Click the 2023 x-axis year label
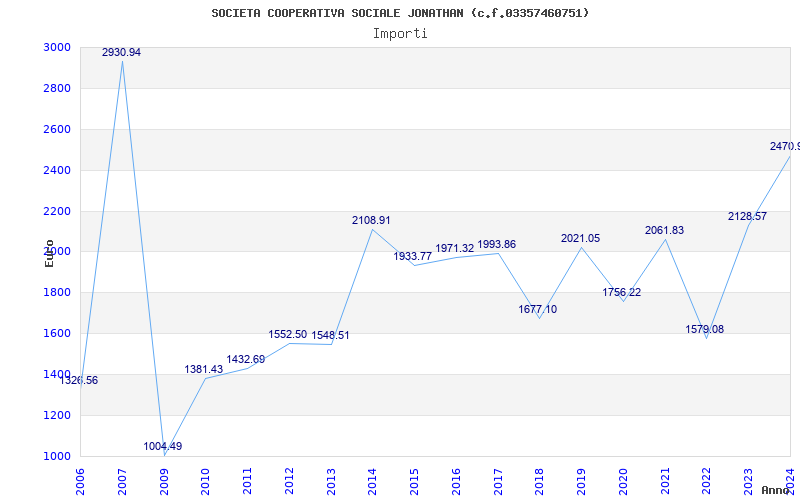Image resolution: width=800 pixels, height=500 pixels. (x=748, y=482)
